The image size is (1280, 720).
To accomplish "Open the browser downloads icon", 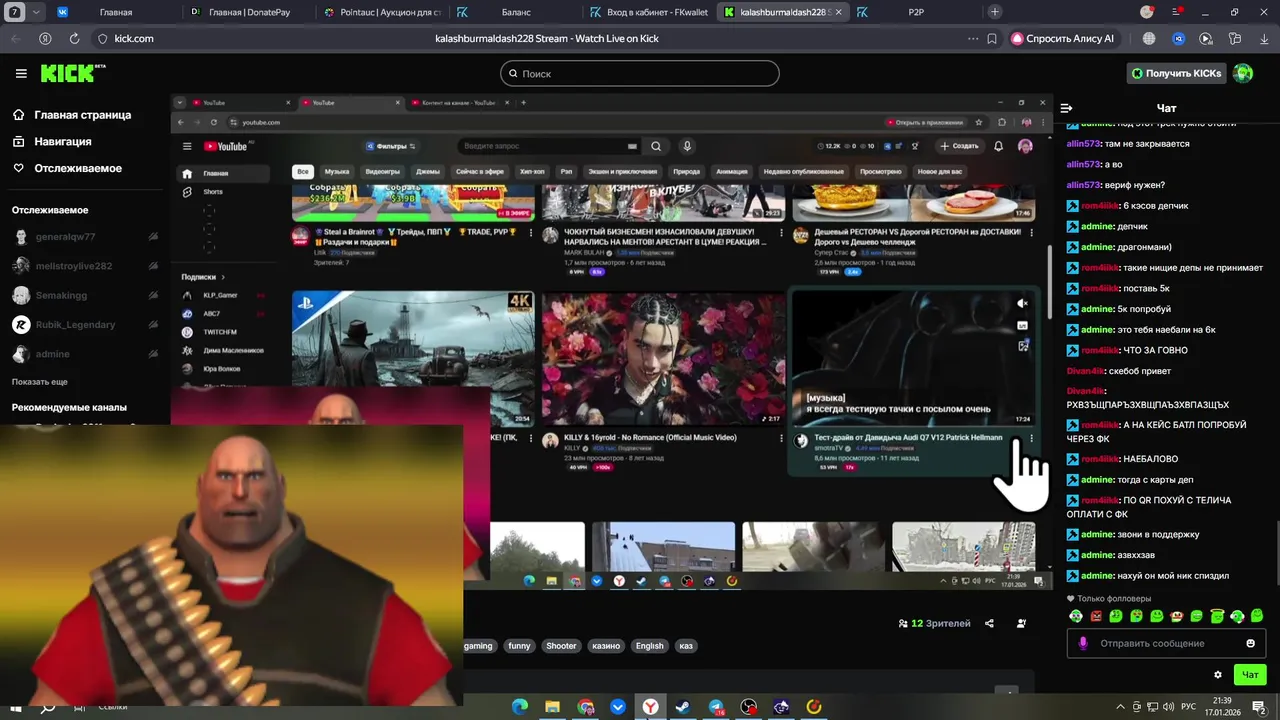I will pyautogui.click(x=1263, y=38).
